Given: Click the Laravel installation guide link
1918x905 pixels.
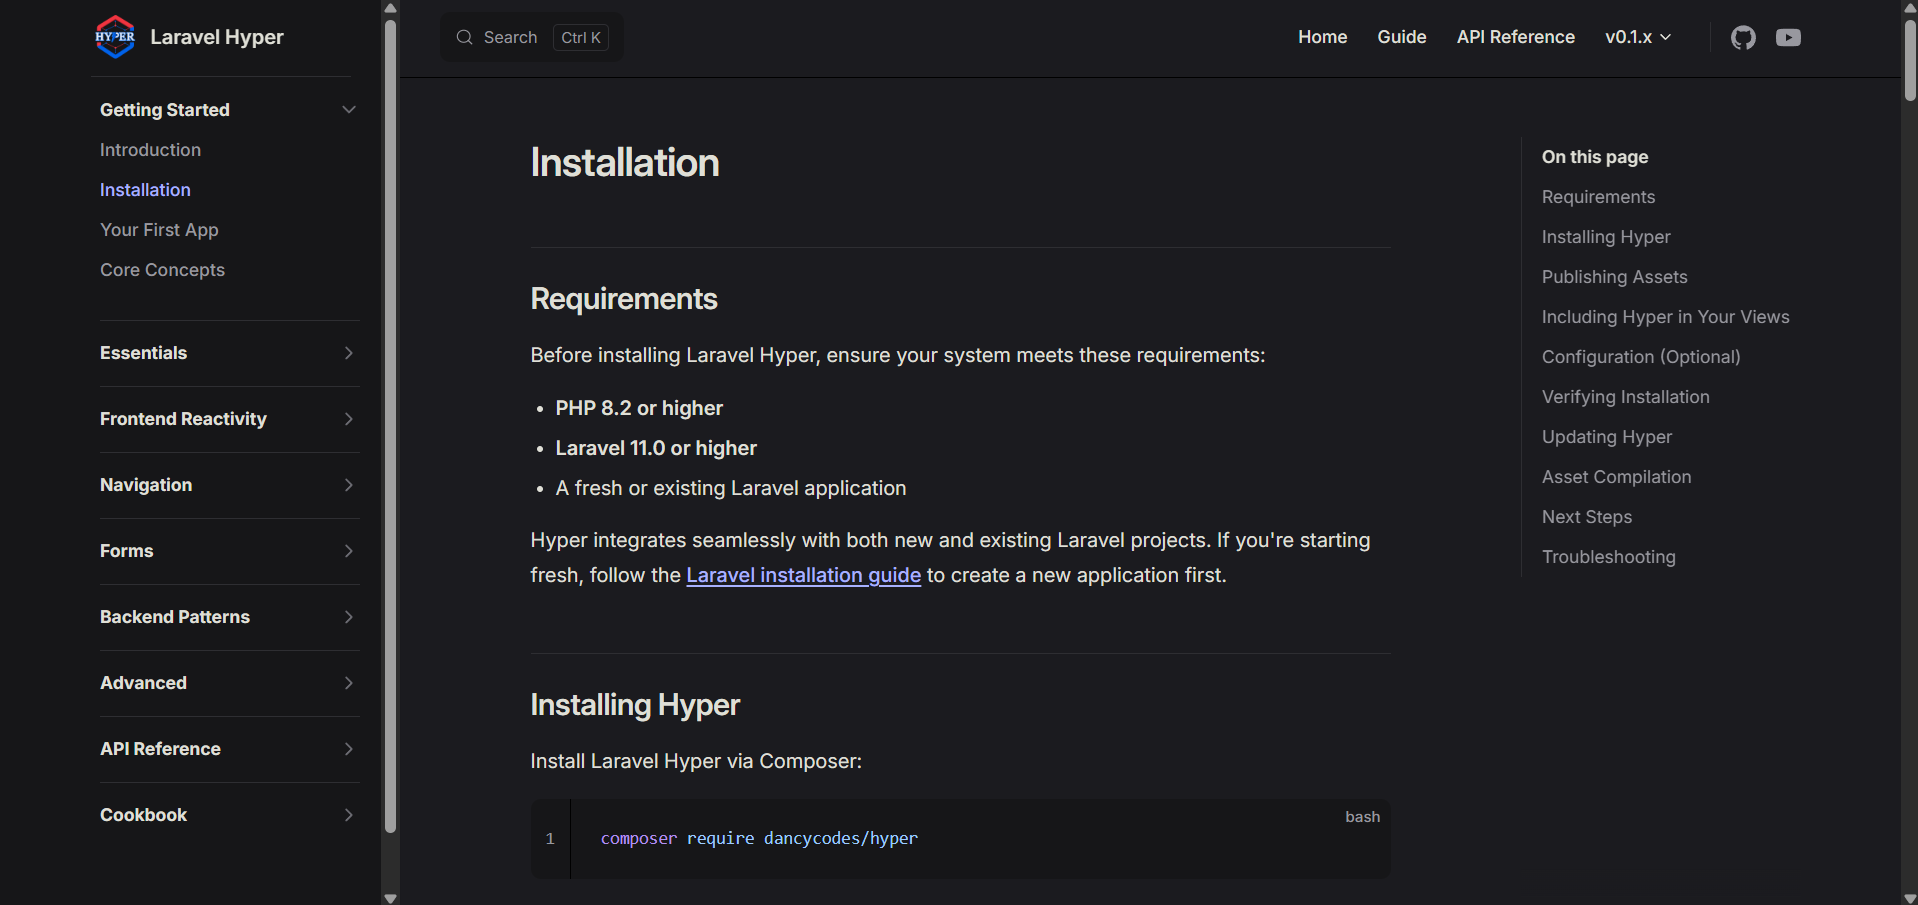Looking at the screenshot, I should point(803,575).
